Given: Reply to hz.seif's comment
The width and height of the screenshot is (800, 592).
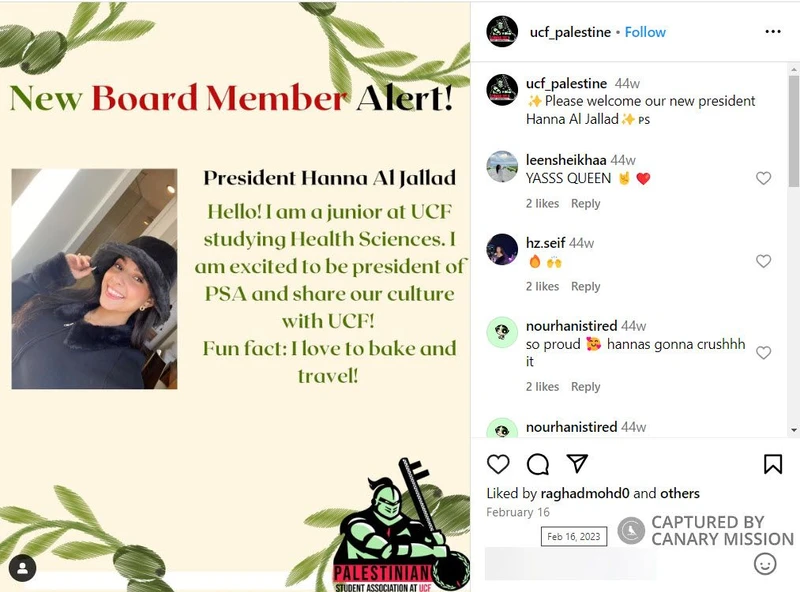Looking at the screenshot, I should click(585, 287).
